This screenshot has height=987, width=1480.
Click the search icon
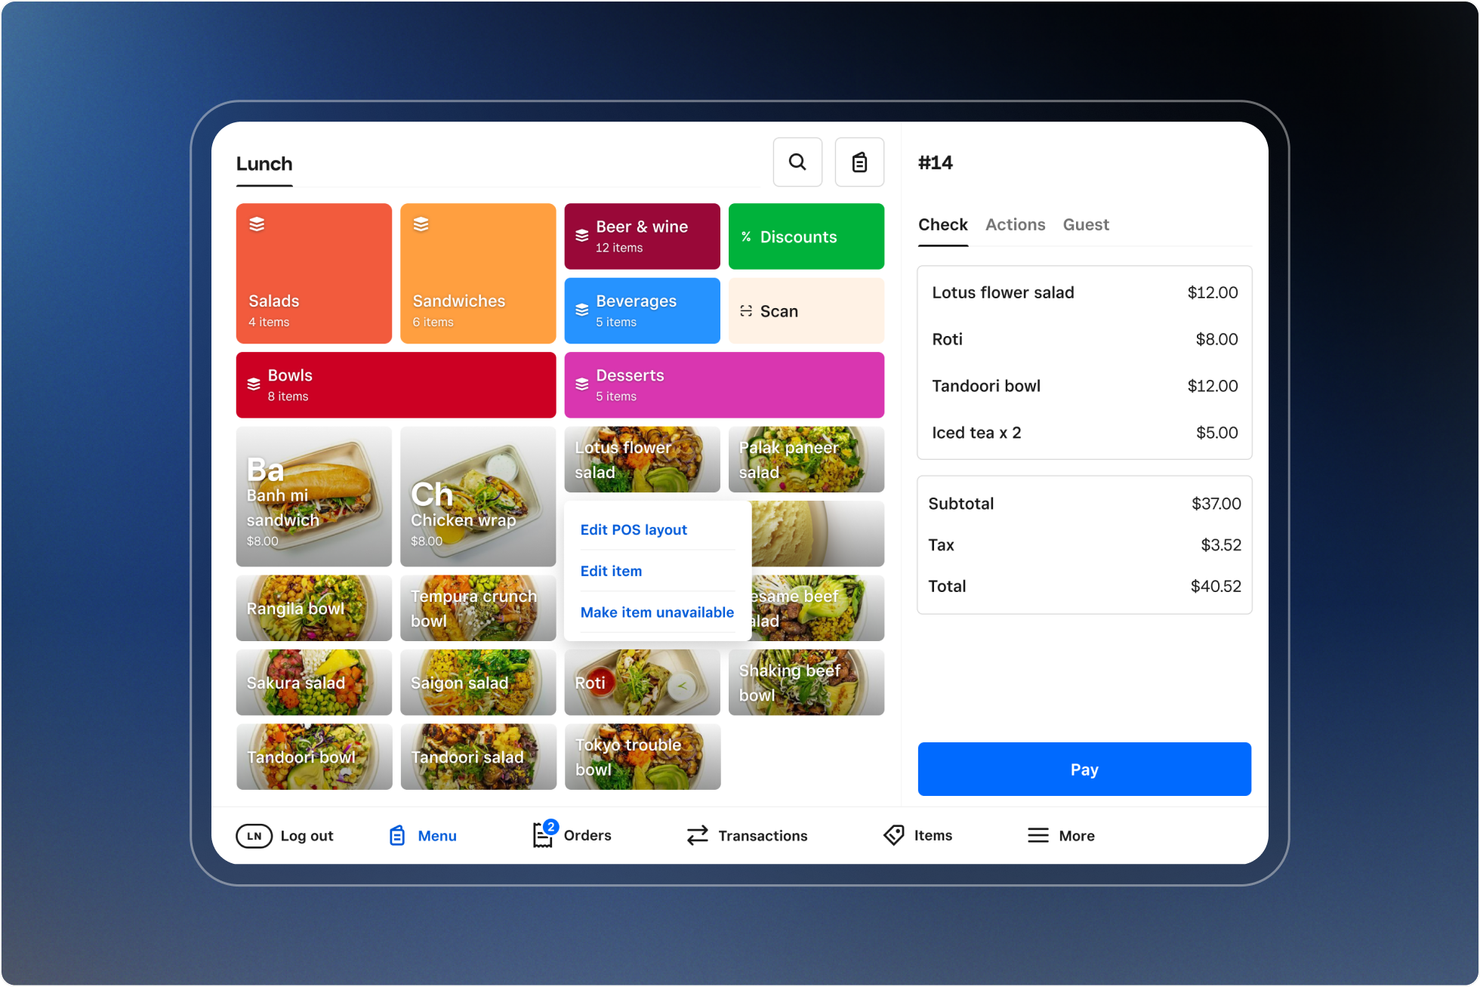pos(797,161)
